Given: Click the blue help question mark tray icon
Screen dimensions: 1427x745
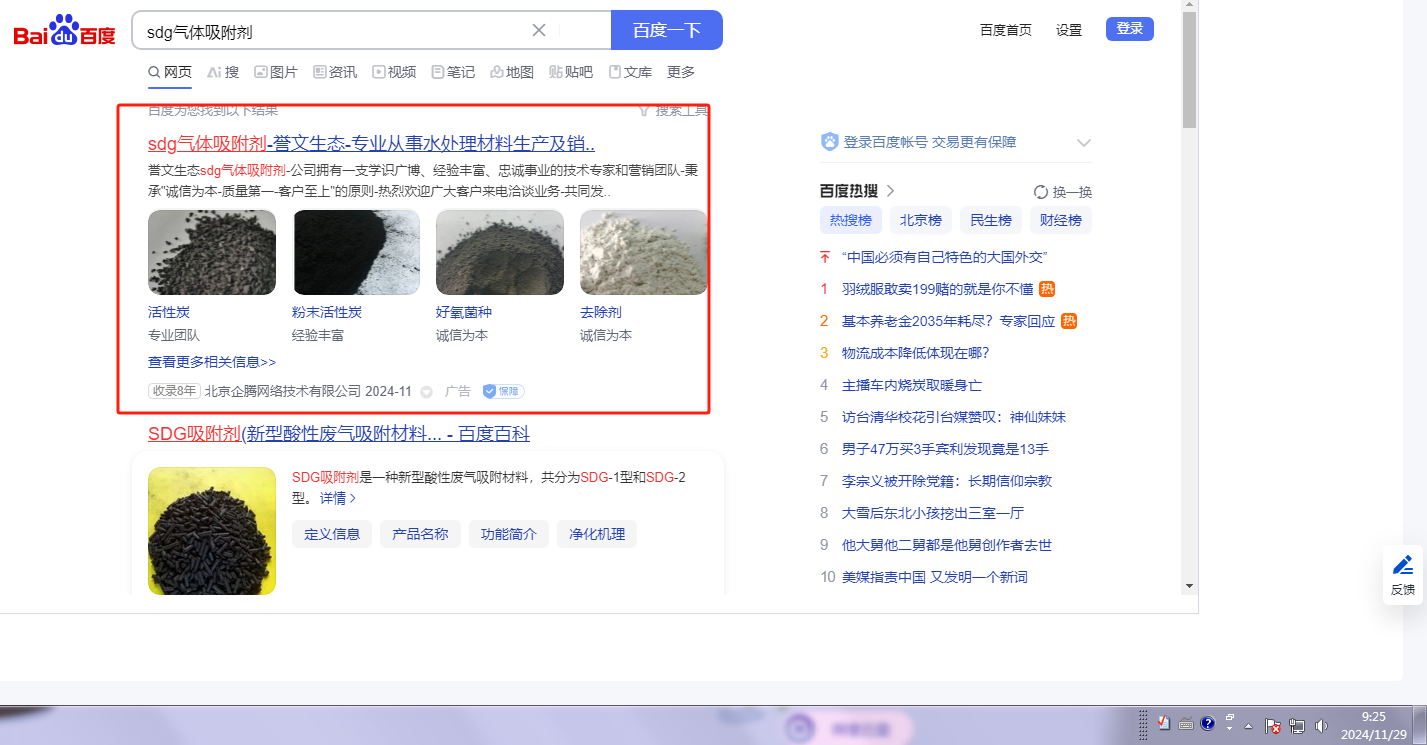Looking at the screenshot, I should (1207, 723).
